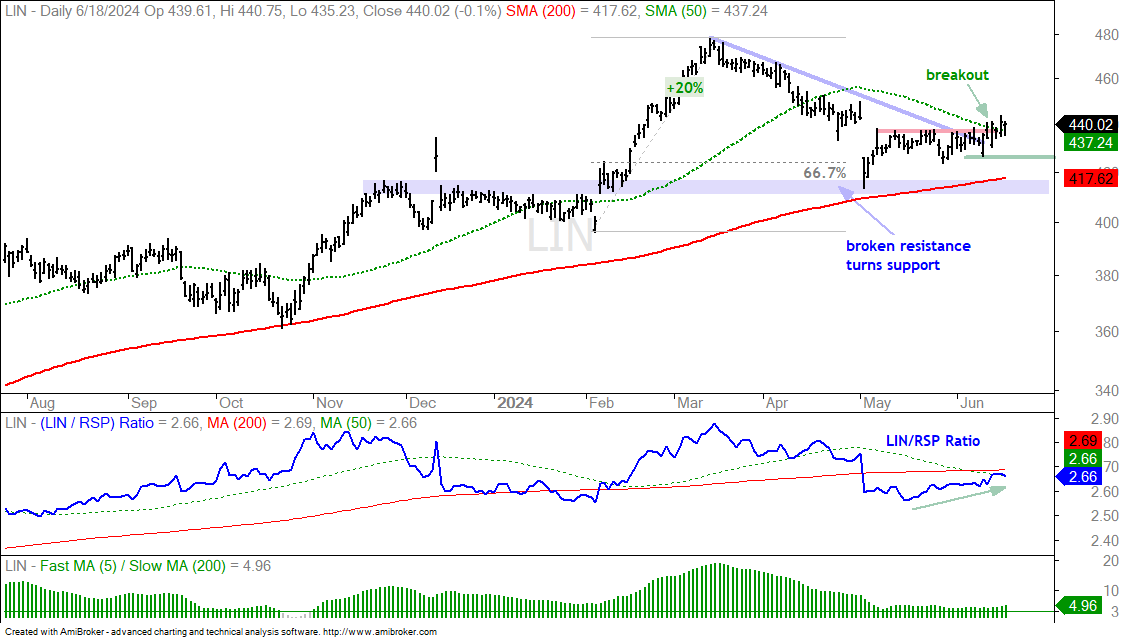Screen dimensions: 1123x637
Task: Click the red 417.62 SMA 200 price tag
Action: [x=1090, y=178]
